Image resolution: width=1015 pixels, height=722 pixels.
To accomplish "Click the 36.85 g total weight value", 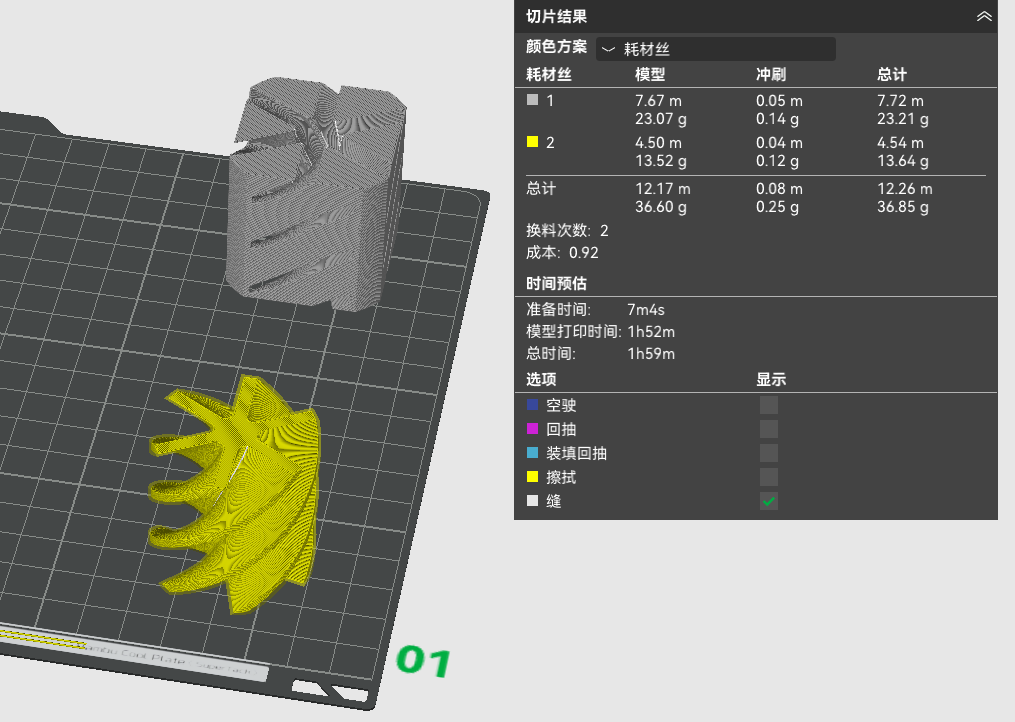I will pyautogui.click(x=903, y=207).
